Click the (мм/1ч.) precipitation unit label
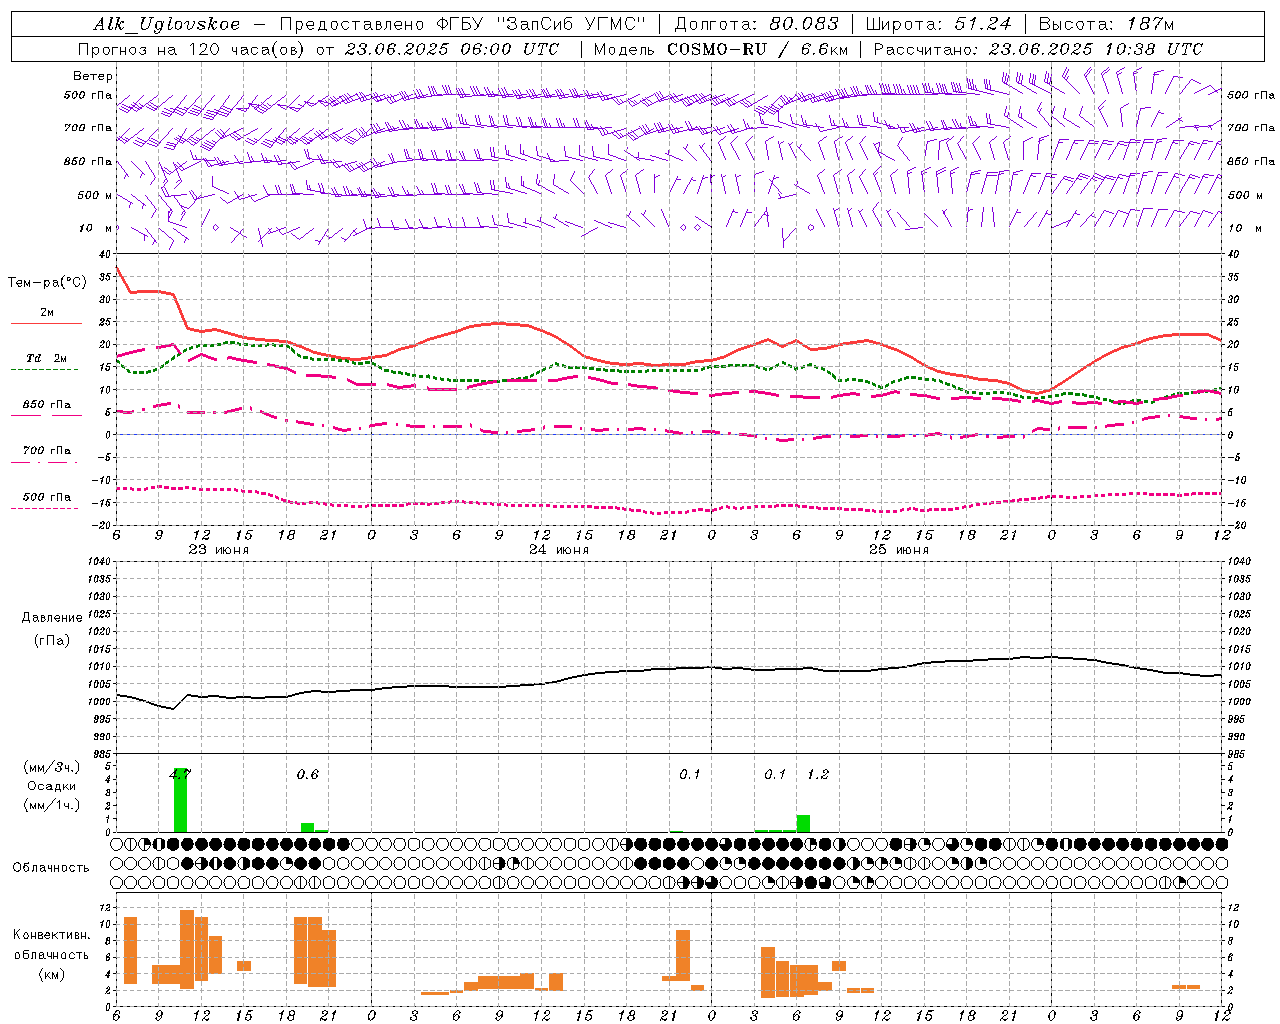The width and height of the screenshot is (1280, 1024). pos(52,806)
